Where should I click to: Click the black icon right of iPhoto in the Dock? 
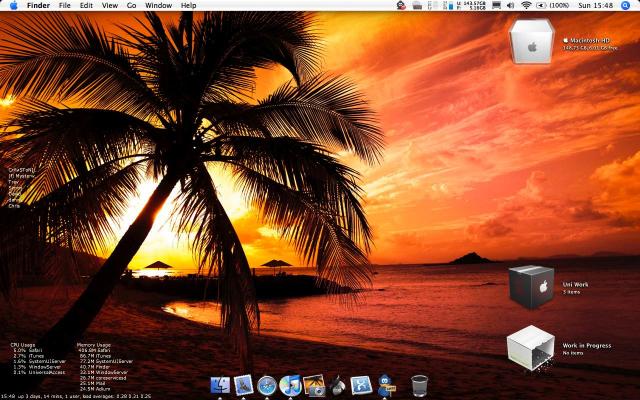point(337,386)
